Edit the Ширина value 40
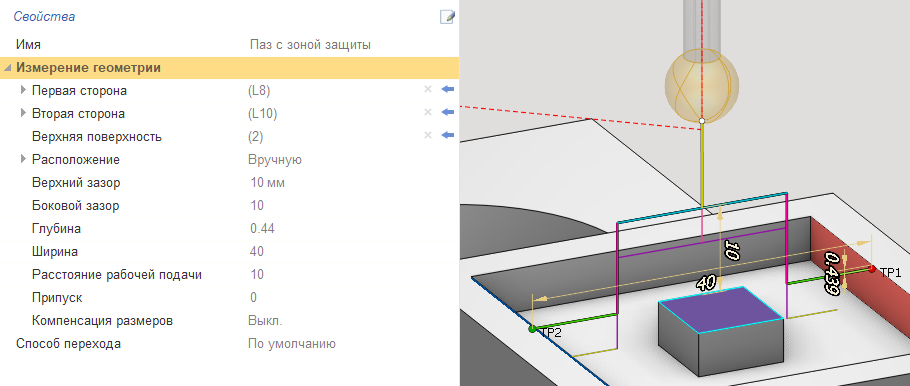Viewport: 910px width, 386px height. pyautogui.click(x=257, y=251)
